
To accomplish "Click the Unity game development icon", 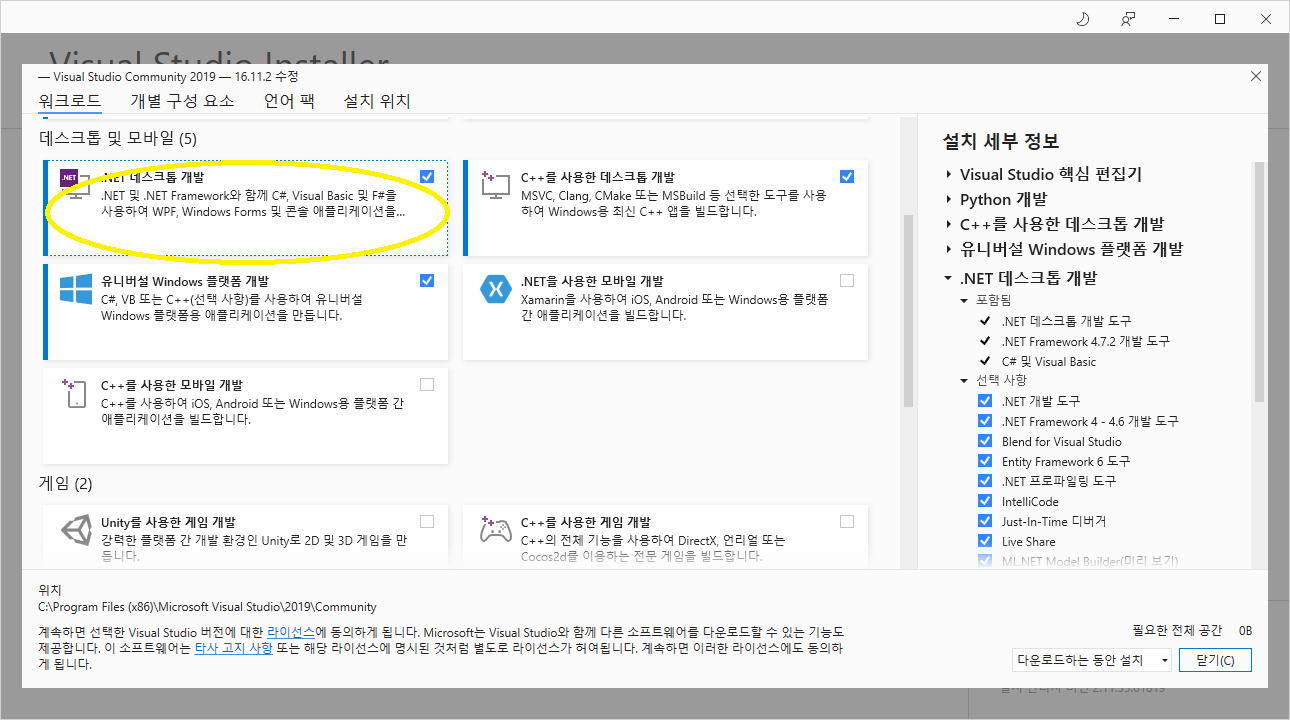I will click(x=76, y=530).
